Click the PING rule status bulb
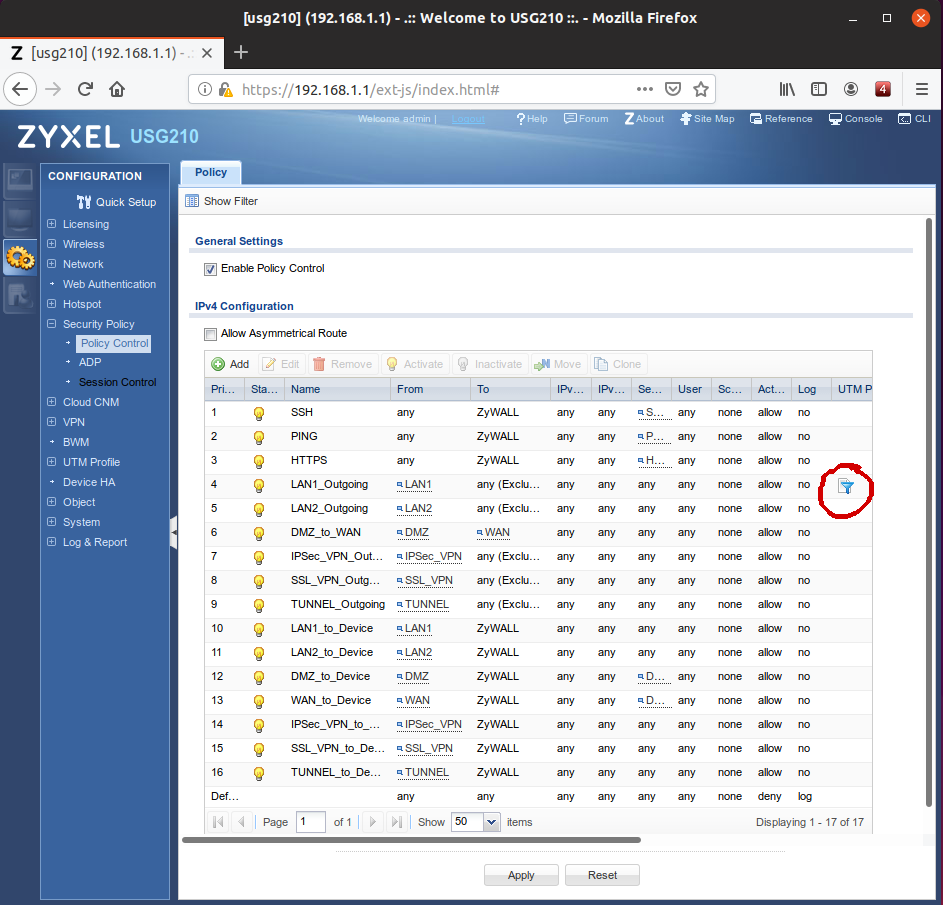This screenshot has height=905, width=943. [x=259, y=437]
